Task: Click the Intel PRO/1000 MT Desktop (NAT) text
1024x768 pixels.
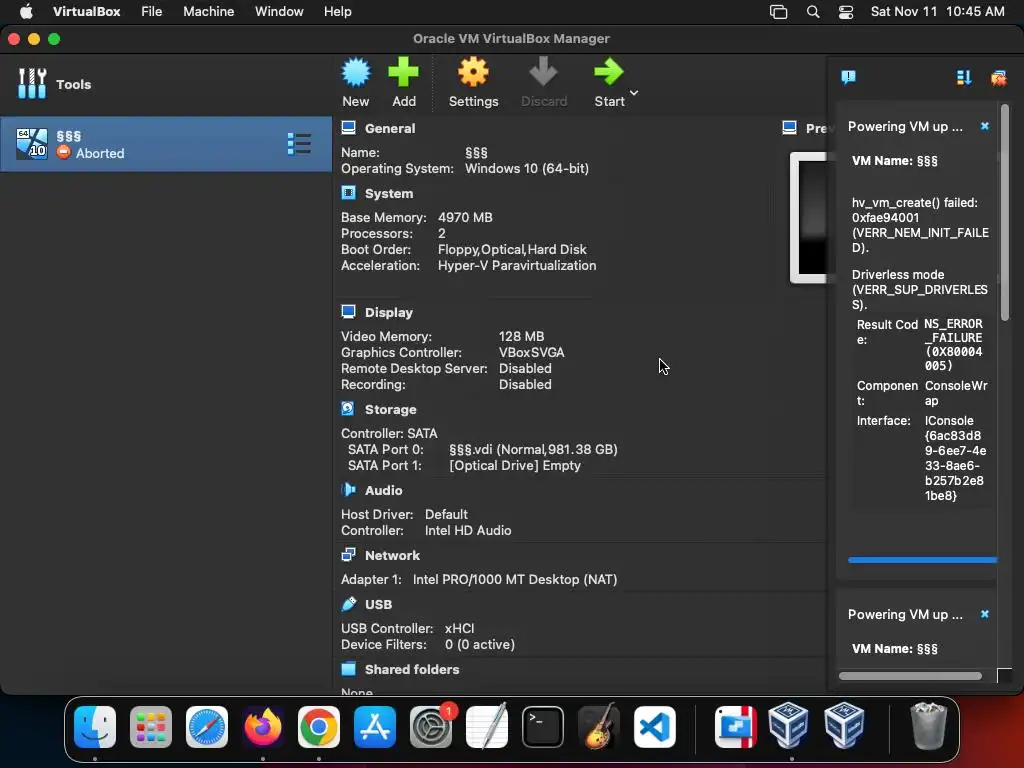Action: (515, 579)
